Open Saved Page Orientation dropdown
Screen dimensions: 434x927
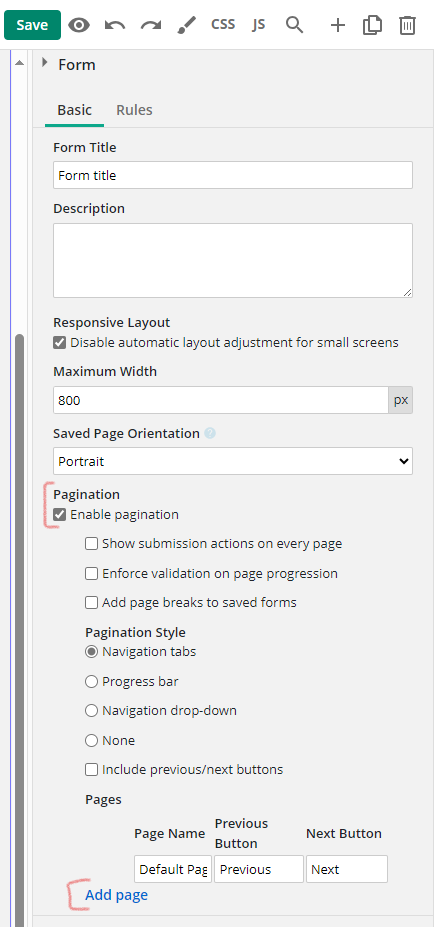point(233,461)
